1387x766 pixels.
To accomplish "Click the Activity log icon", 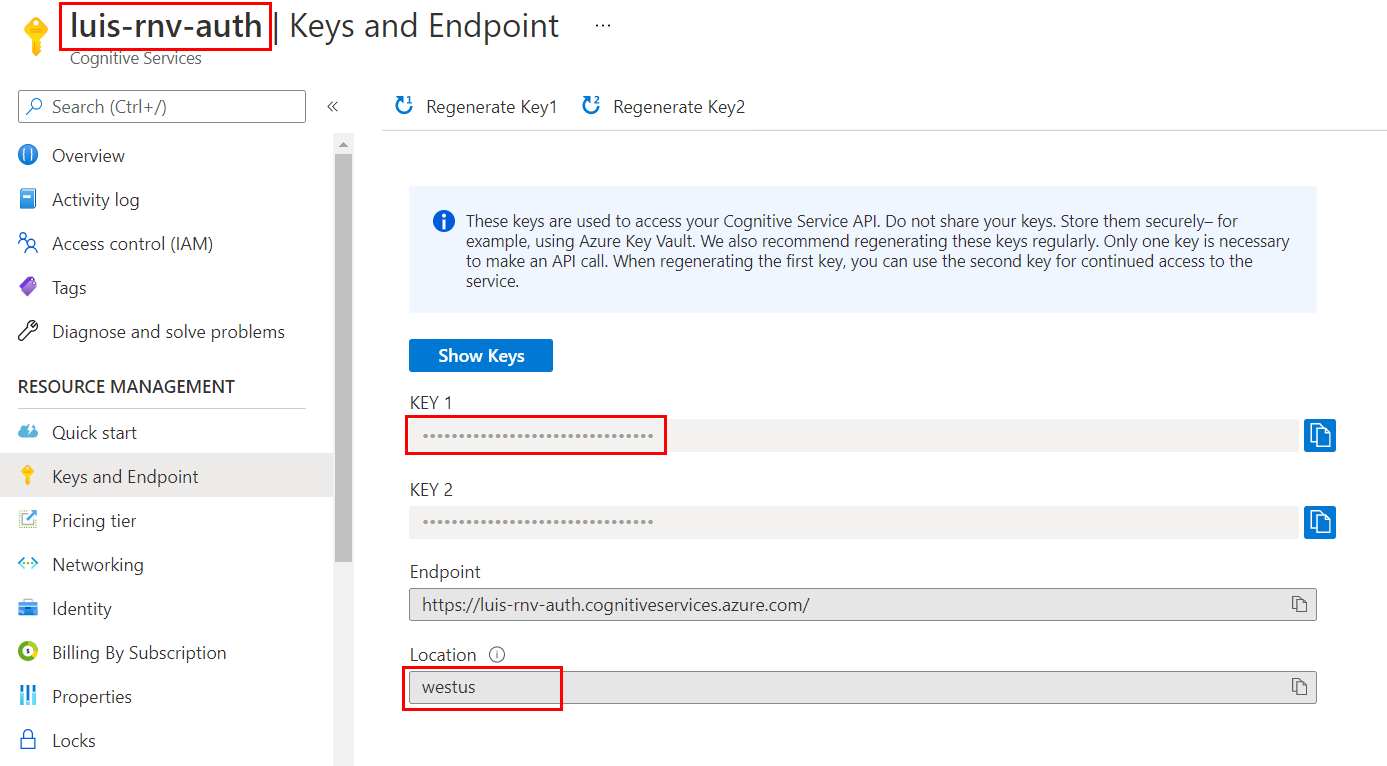I will 28,199.
